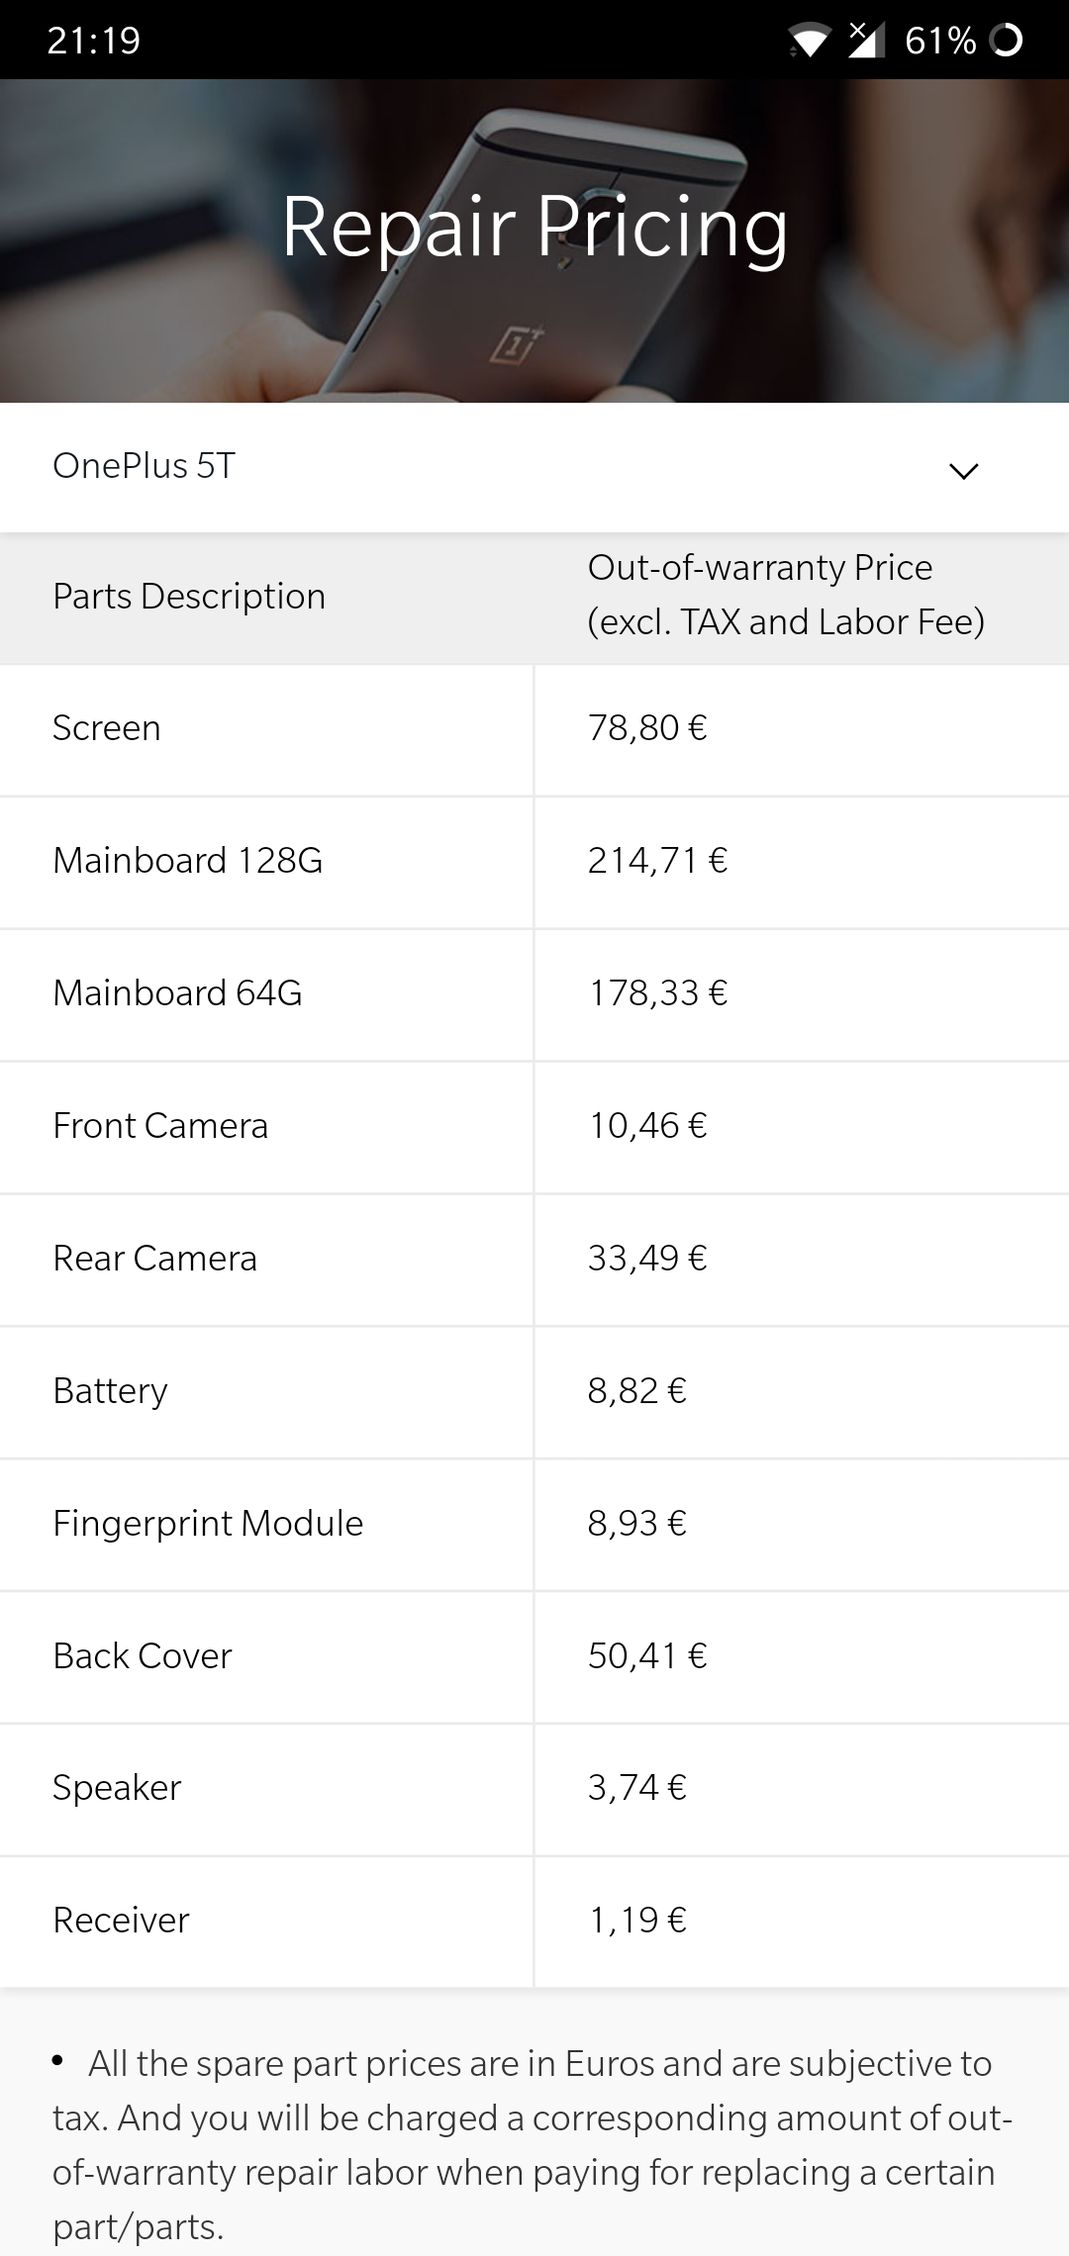The width and height of the screenshot is (1069, 2256).
Task: Tap the dropdown chevron arrow
Action: pyautogui.click(x=963, y=471)
